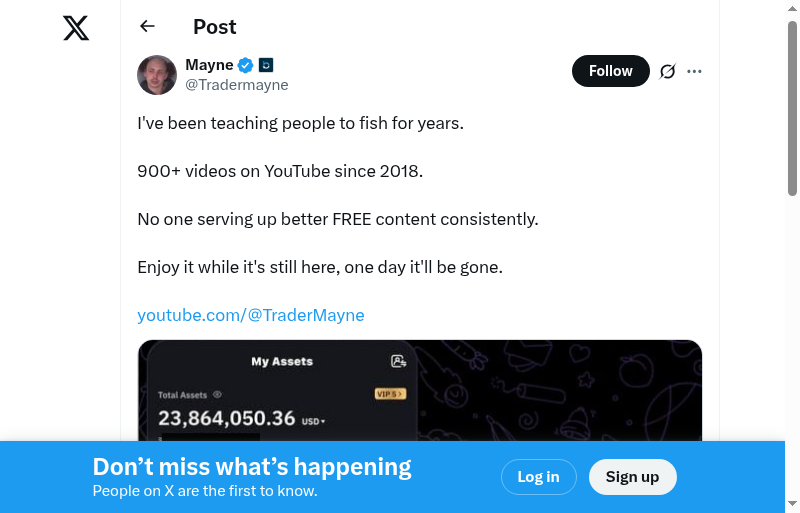Open the three-dot More menu
The height and width of the screenshot is (513, 800).
click(695, 71)
